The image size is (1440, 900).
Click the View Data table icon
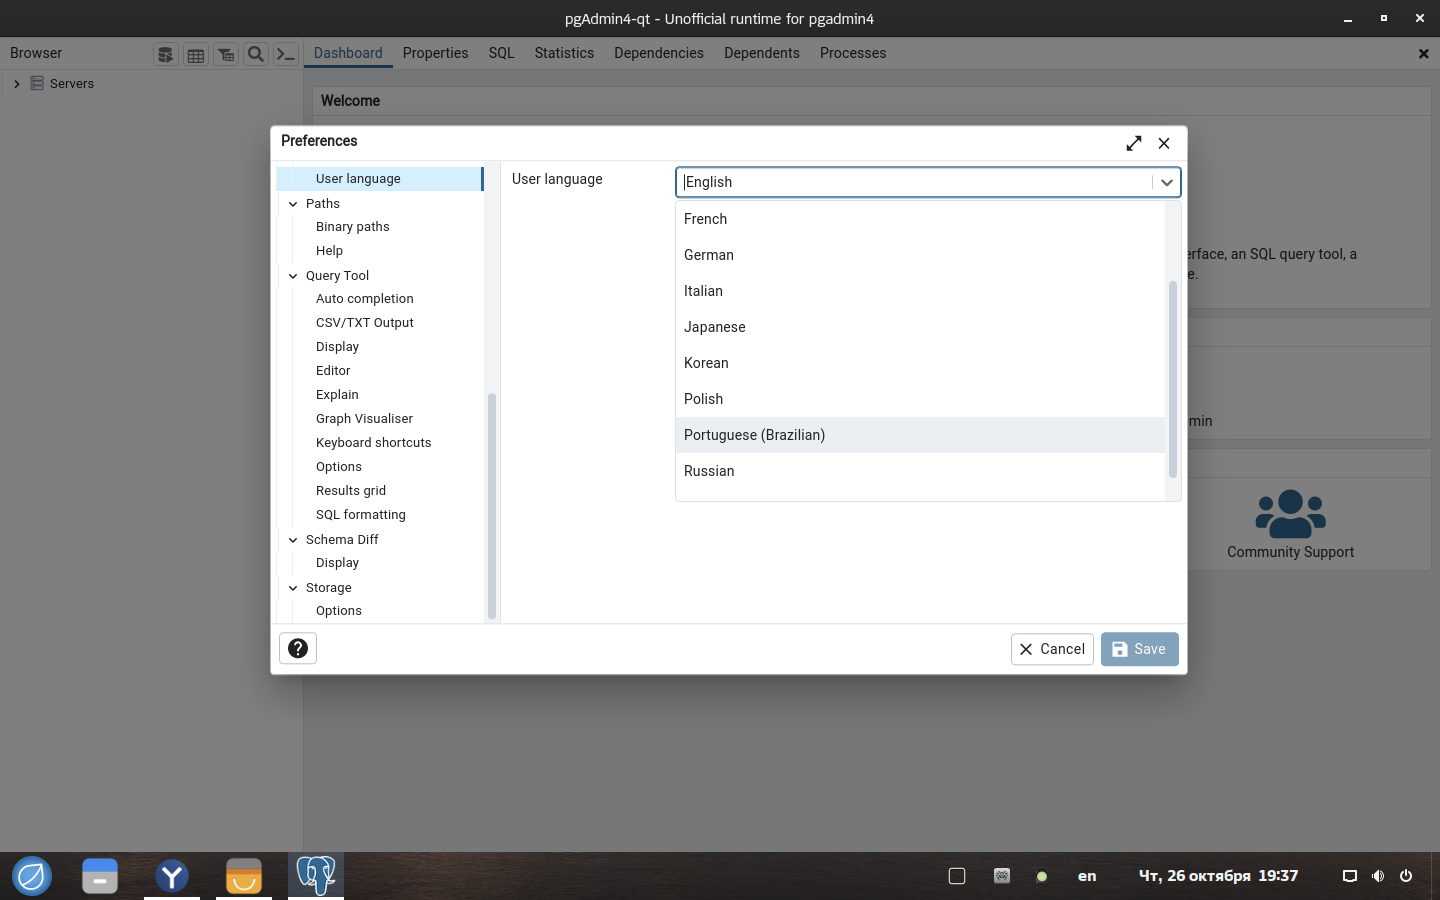pos(196,54)
